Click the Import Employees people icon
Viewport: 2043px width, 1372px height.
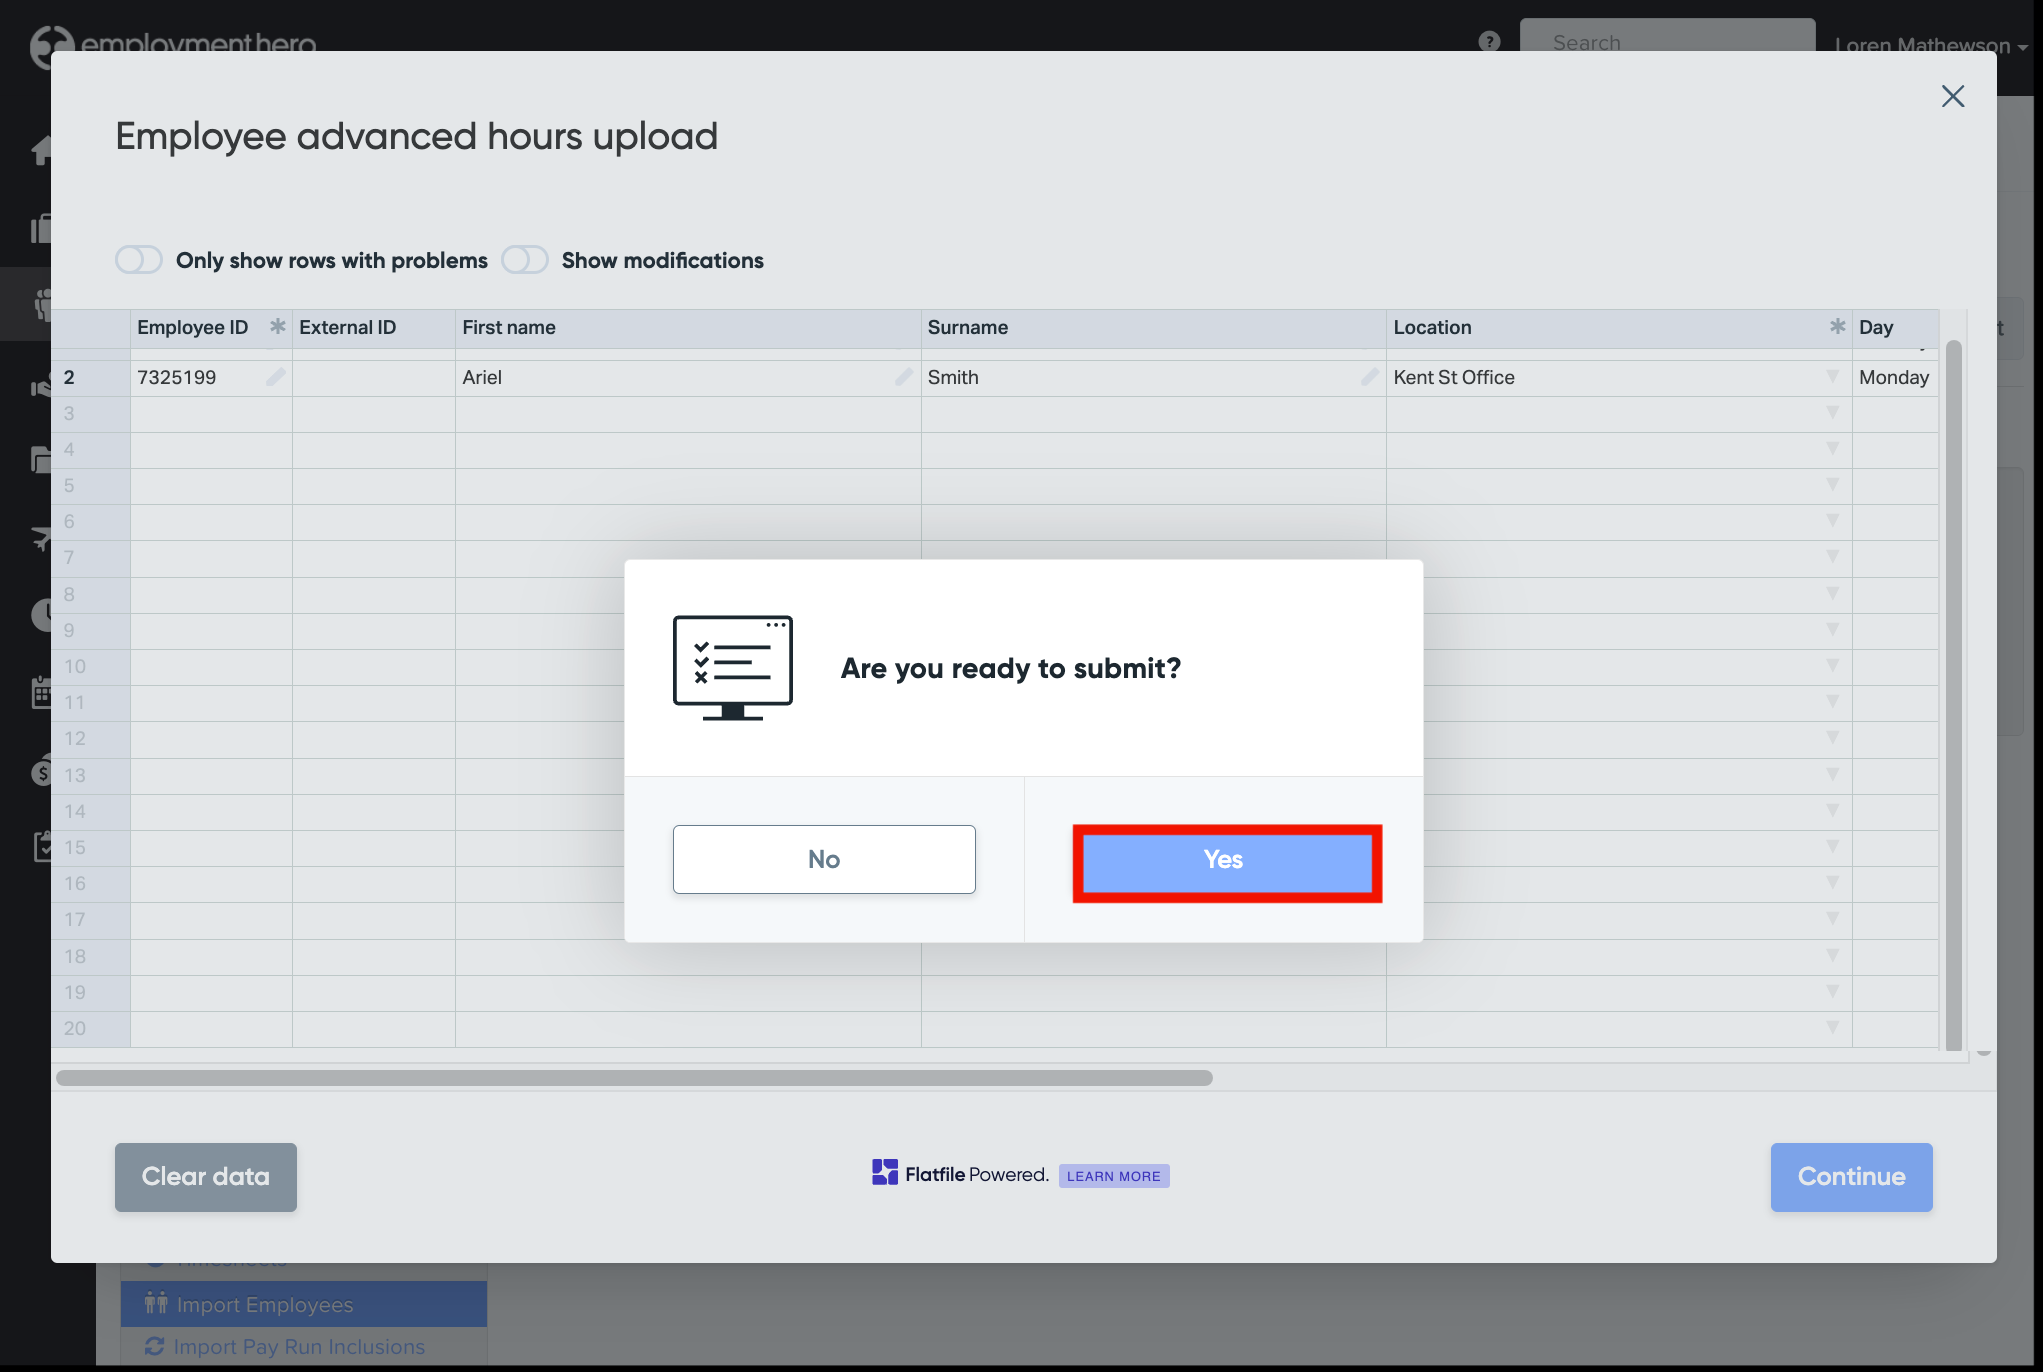(x=156, y=1303)
